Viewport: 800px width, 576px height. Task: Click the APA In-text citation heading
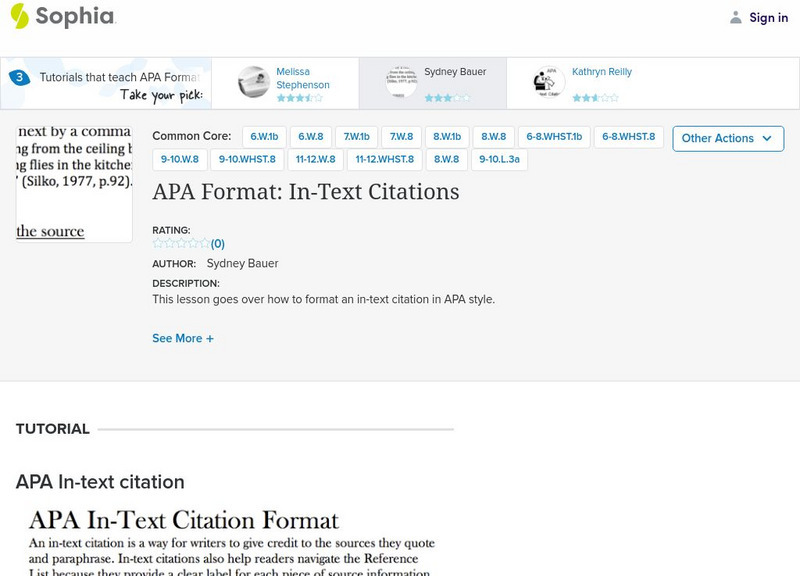(x=100, y=482)
